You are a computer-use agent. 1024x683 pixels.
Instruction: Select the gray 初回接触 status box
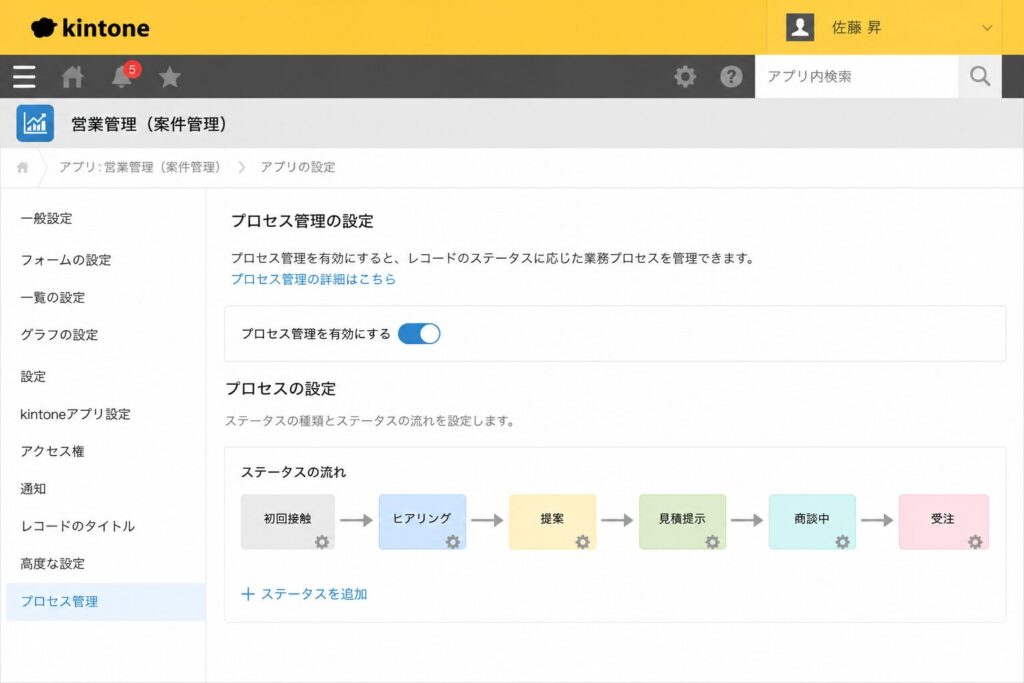(x=287, y=521)
